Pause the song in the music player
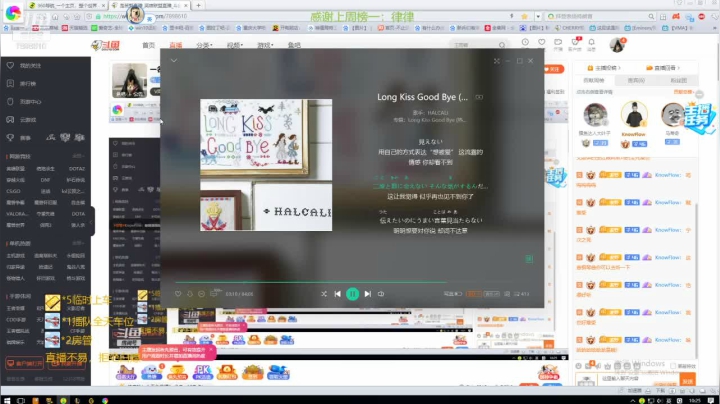720x404 pixels. tap(352, 294)
